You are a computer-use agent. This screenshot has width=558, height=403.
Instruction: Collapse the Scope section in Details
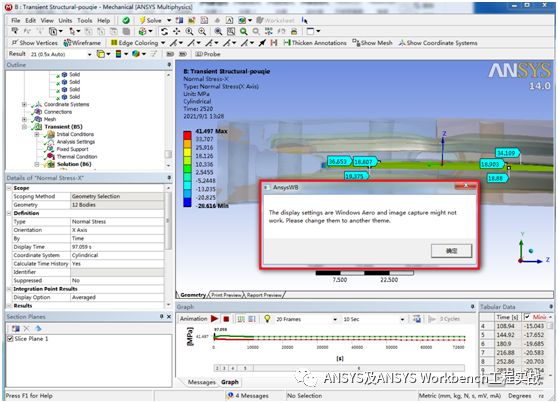[9, 188]
